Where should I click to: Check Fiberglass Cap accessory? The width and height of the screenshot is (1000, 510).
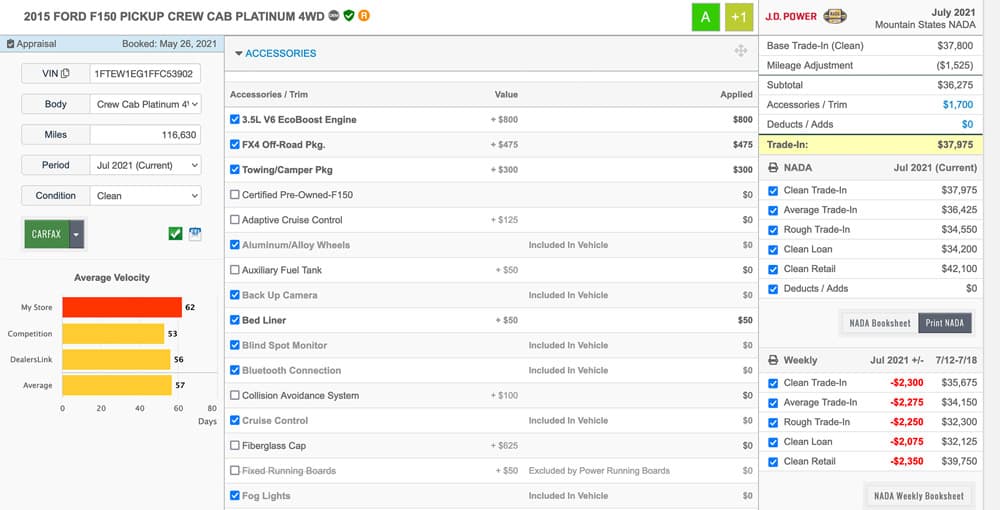click(235, 446)
